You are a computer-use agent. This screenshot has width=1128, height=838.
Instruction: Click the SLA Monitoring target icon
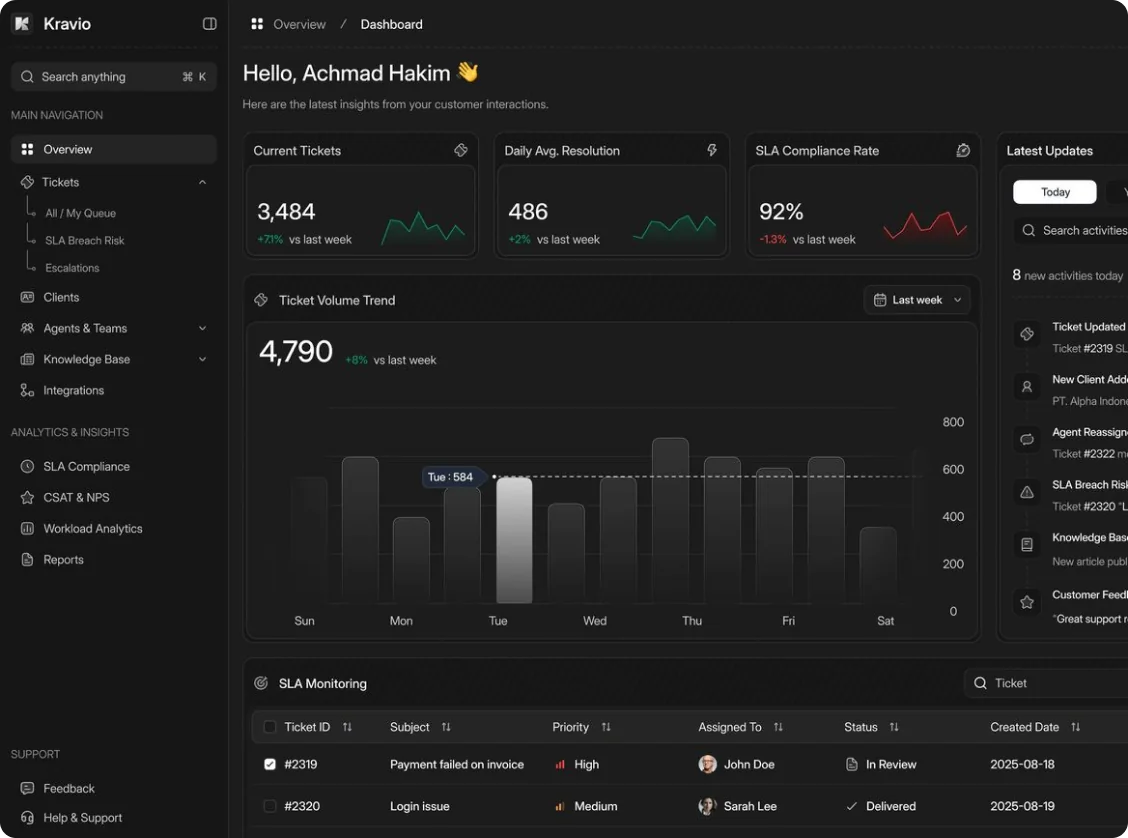click(261, 683)
